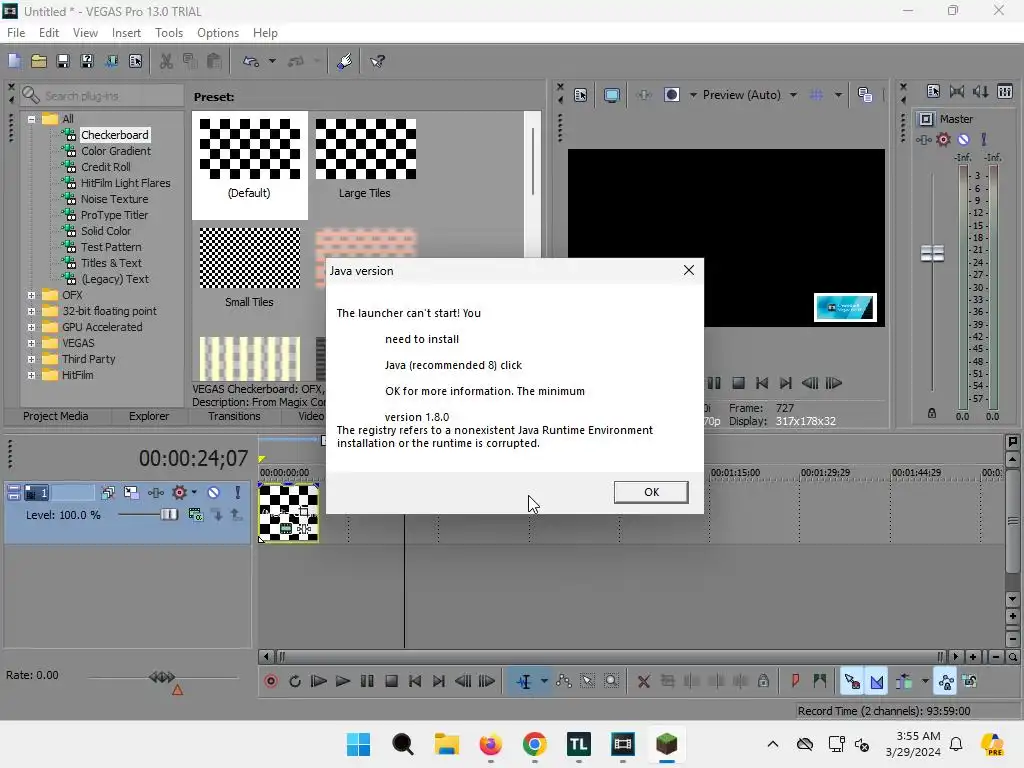Expand the Third Party folder
The width and height of the screenshot is (1024, 768).
coord(31,359)
